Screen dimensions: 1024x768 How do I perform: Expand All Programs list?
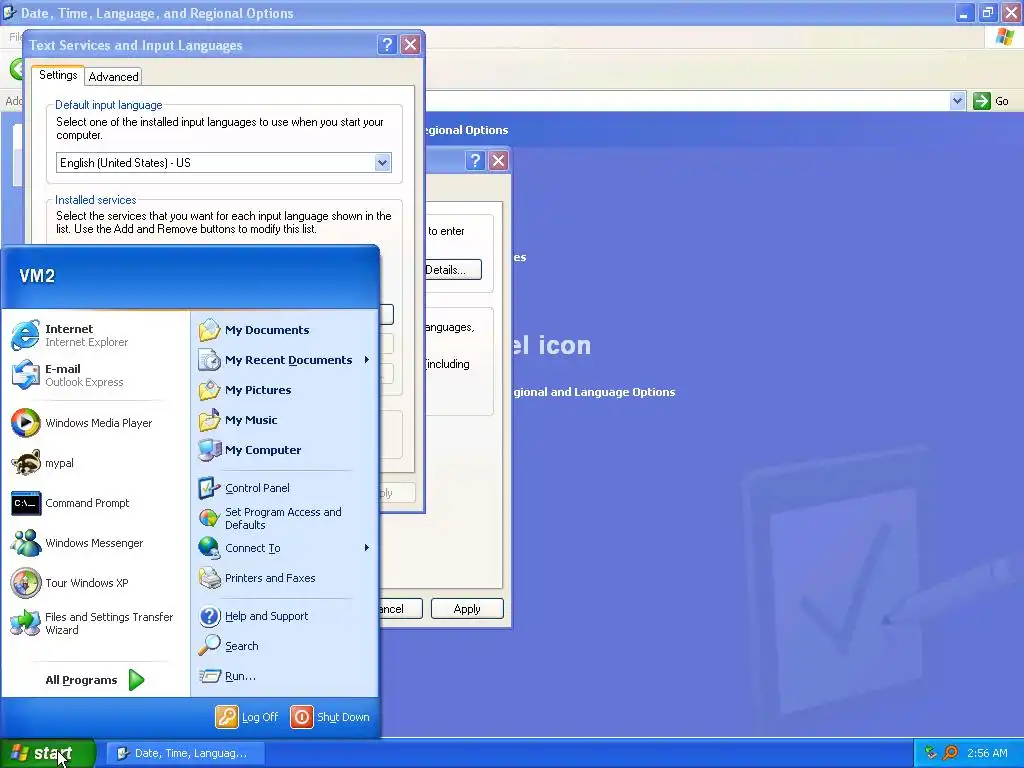[95, 680]
